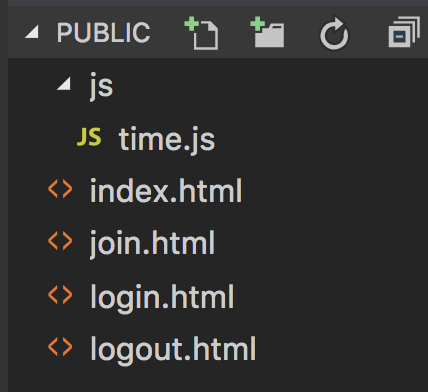Viewport: 428px width, 392px height.
Task: Open index.html in the editor
Action: [x=166, y=191]
